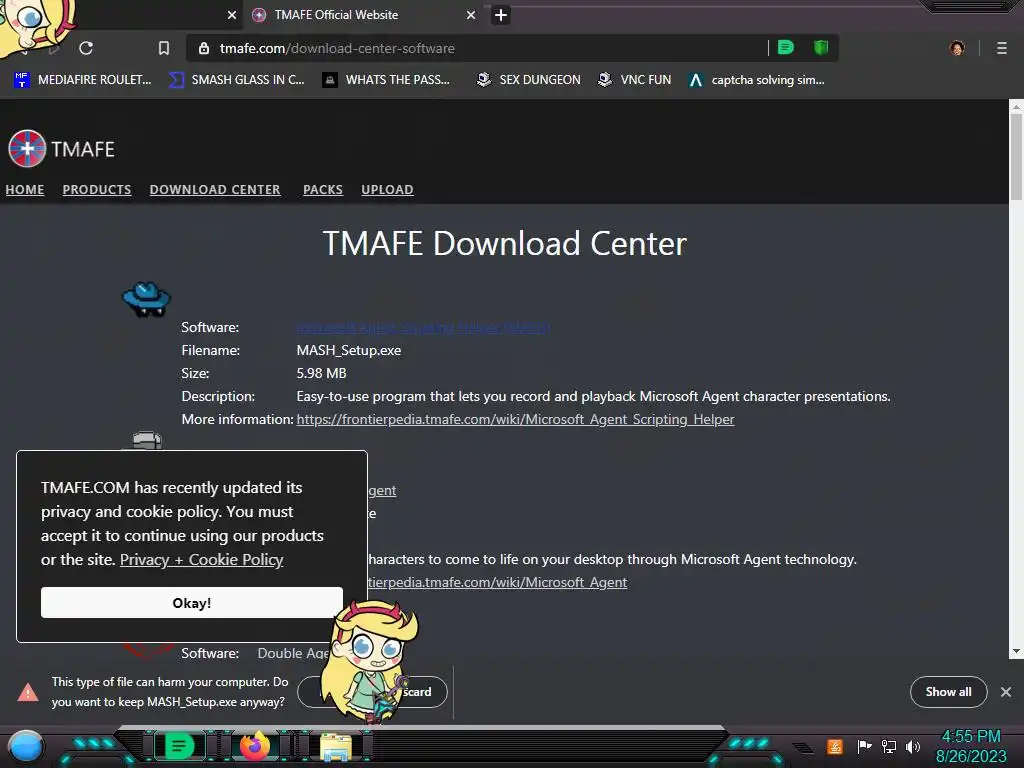Click the TMAFE logo in the header
This screenshot has height=768, width=1024.
[61, 149]
